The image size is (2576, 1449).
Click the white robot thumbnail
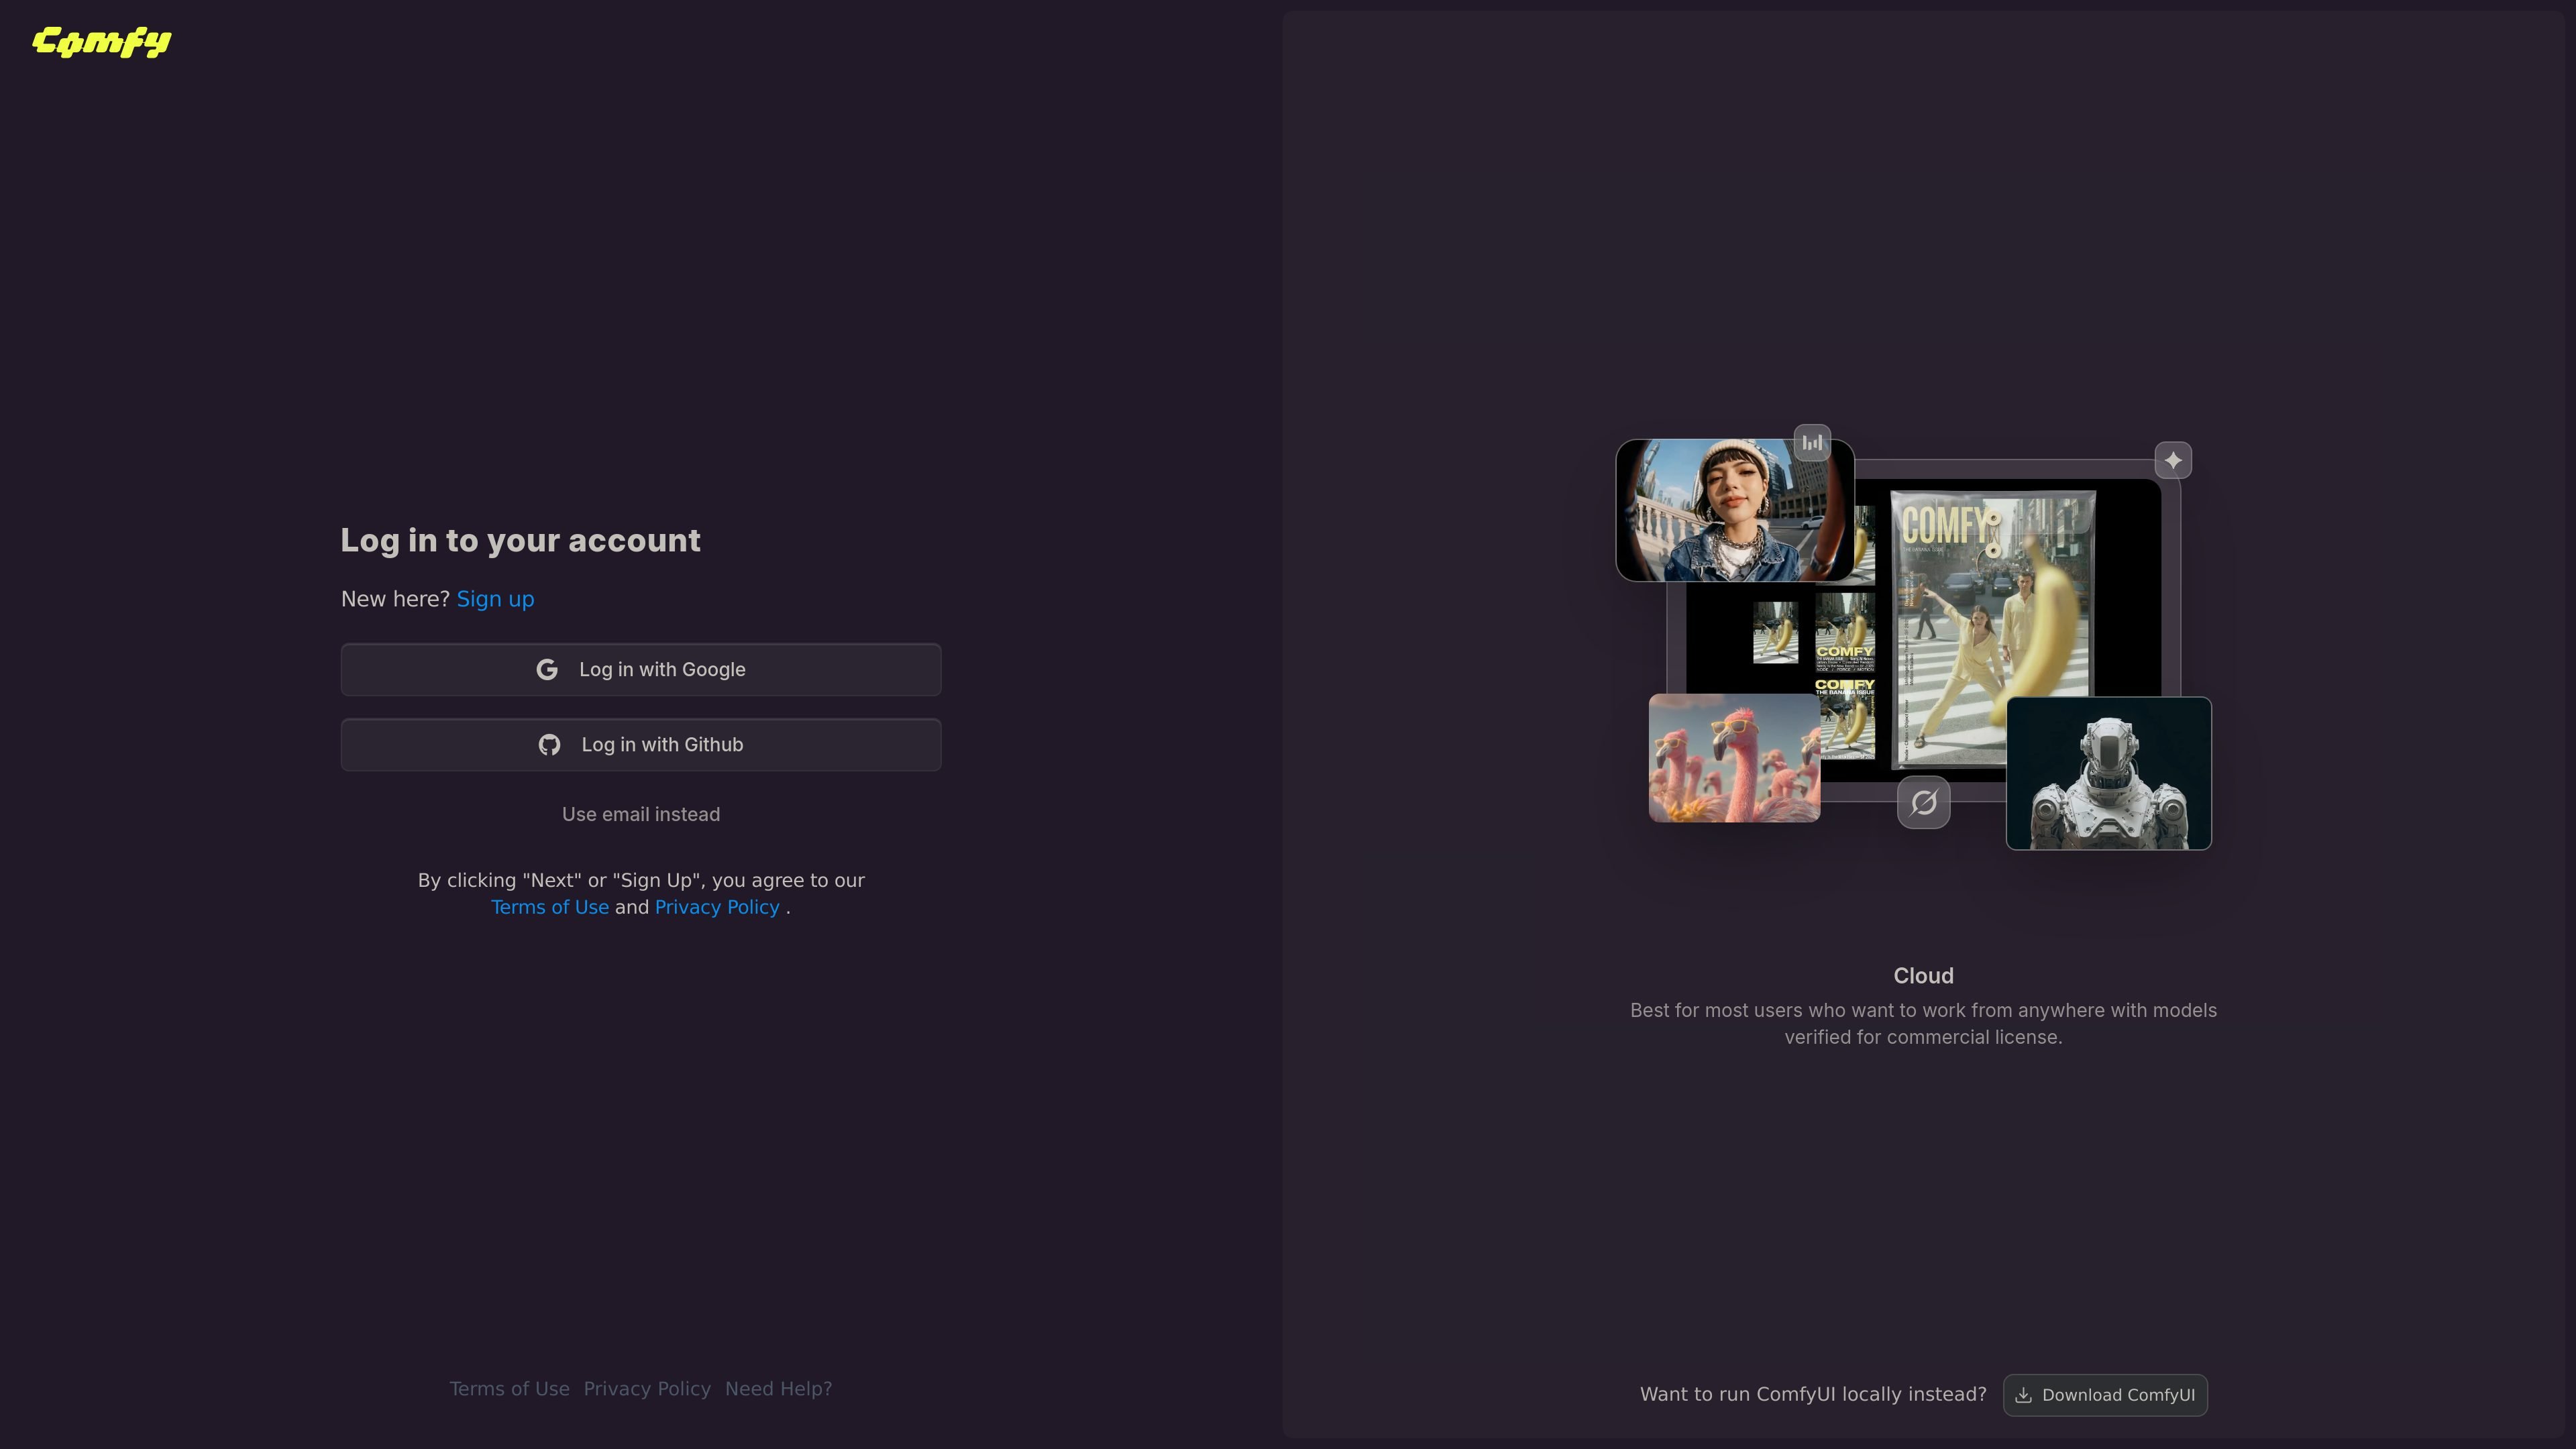point(2108,774)
